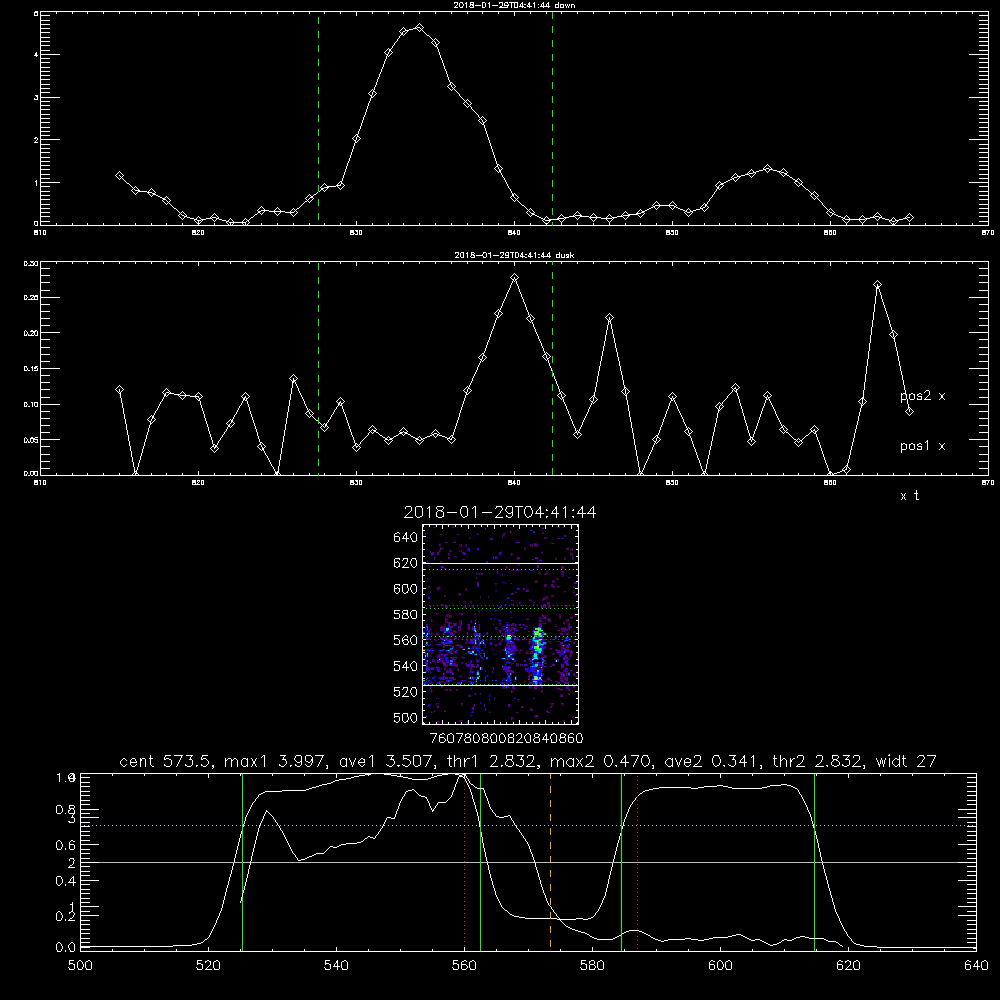Click the leftmost green vertical line in bottom plot
This screenshot has width=1000, height=1000.
[242, 861]
